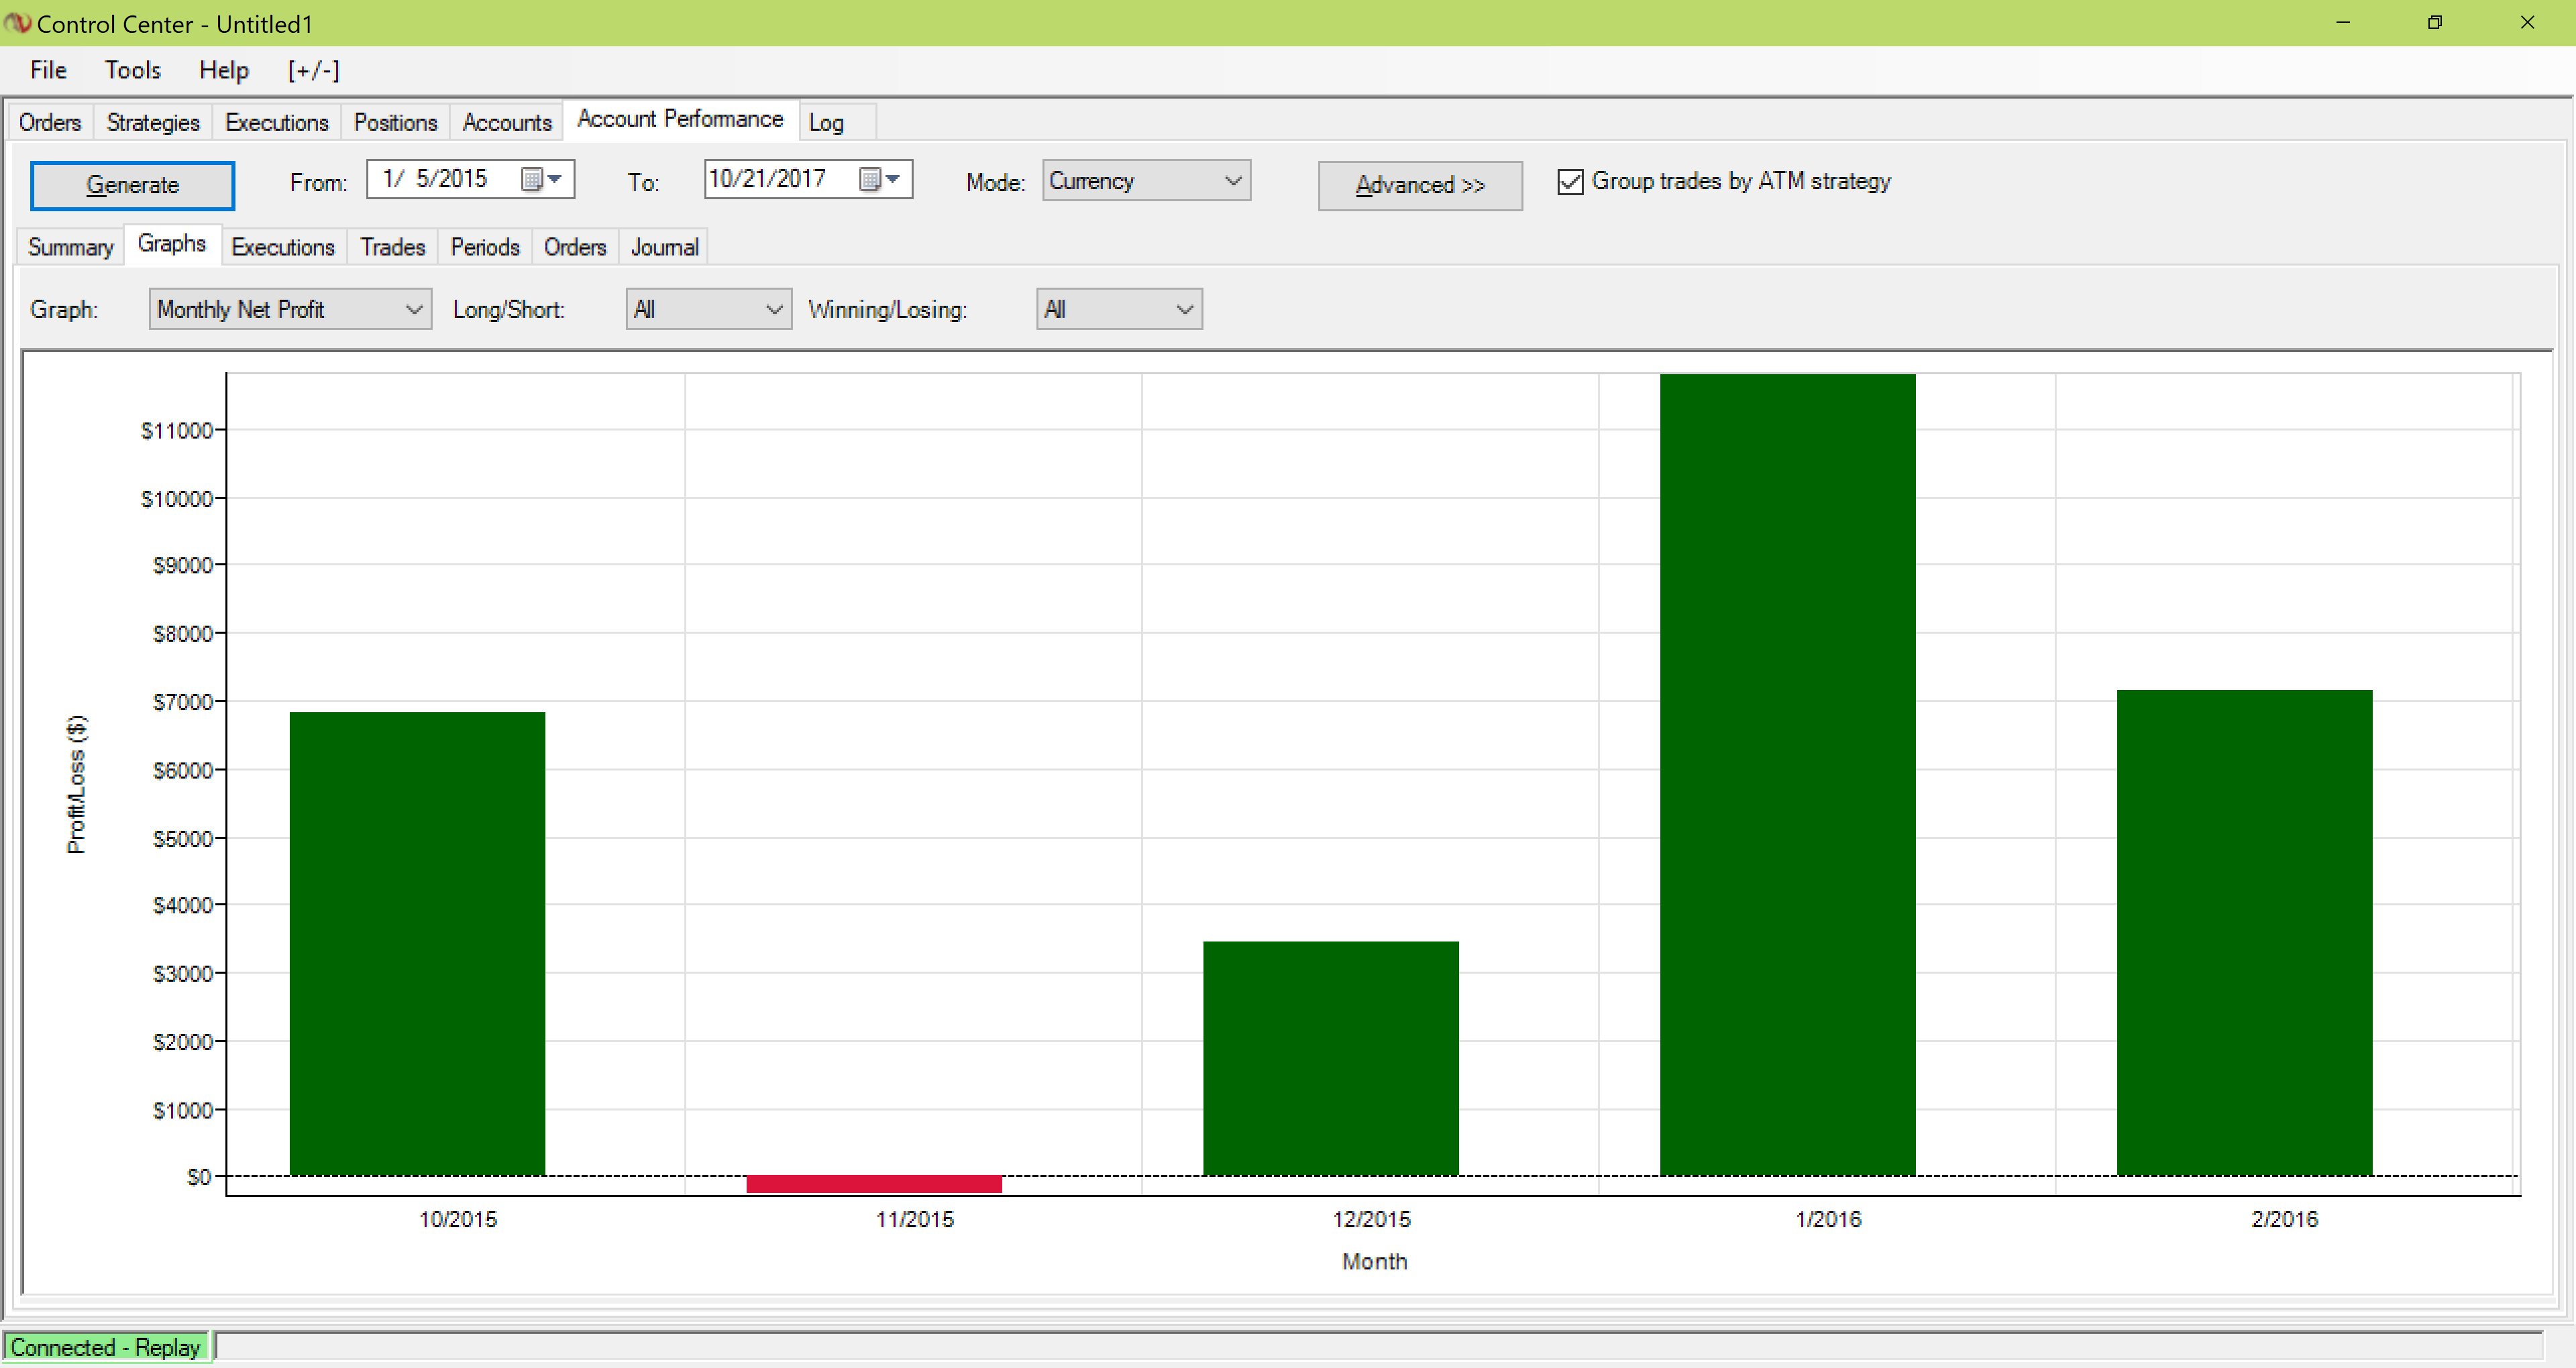Open the Trades sub-tab
This screenshot has height=1368, width=2576.
click(x=393, y=247)
